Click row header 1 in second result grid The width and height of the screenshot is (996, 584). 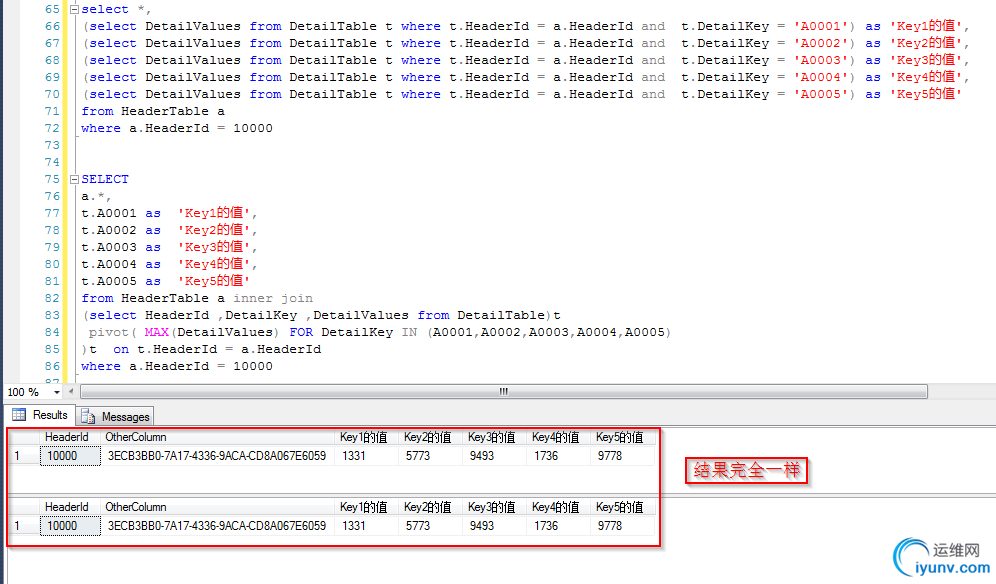(24, 526)
